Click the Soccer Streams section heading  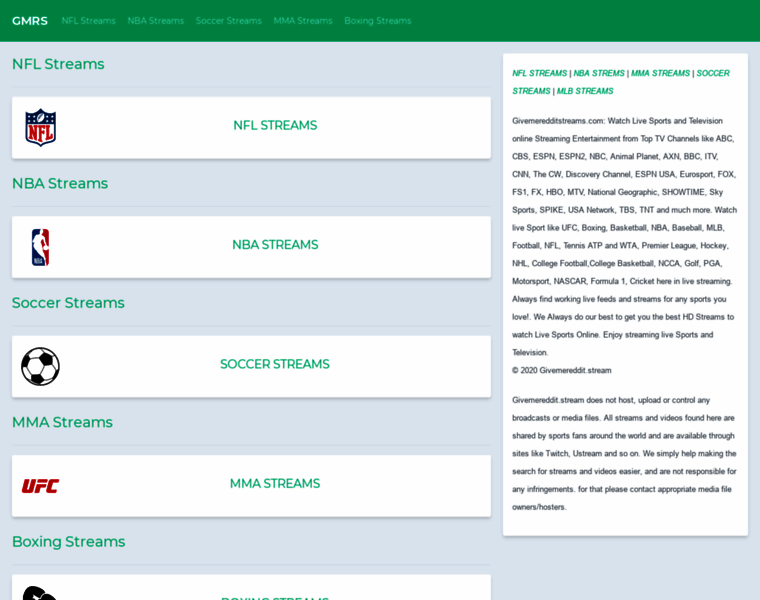tap(68, 303)
